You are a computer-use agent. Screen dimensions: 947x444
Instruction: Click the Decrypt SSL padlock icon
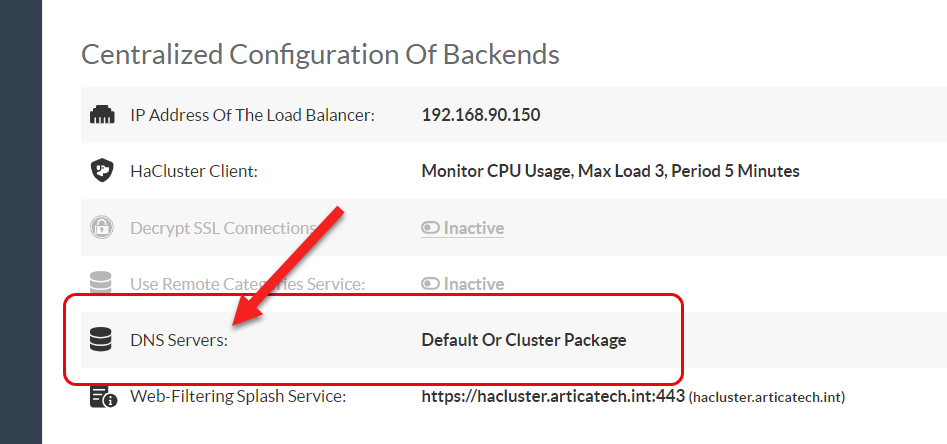pos(101,228)
